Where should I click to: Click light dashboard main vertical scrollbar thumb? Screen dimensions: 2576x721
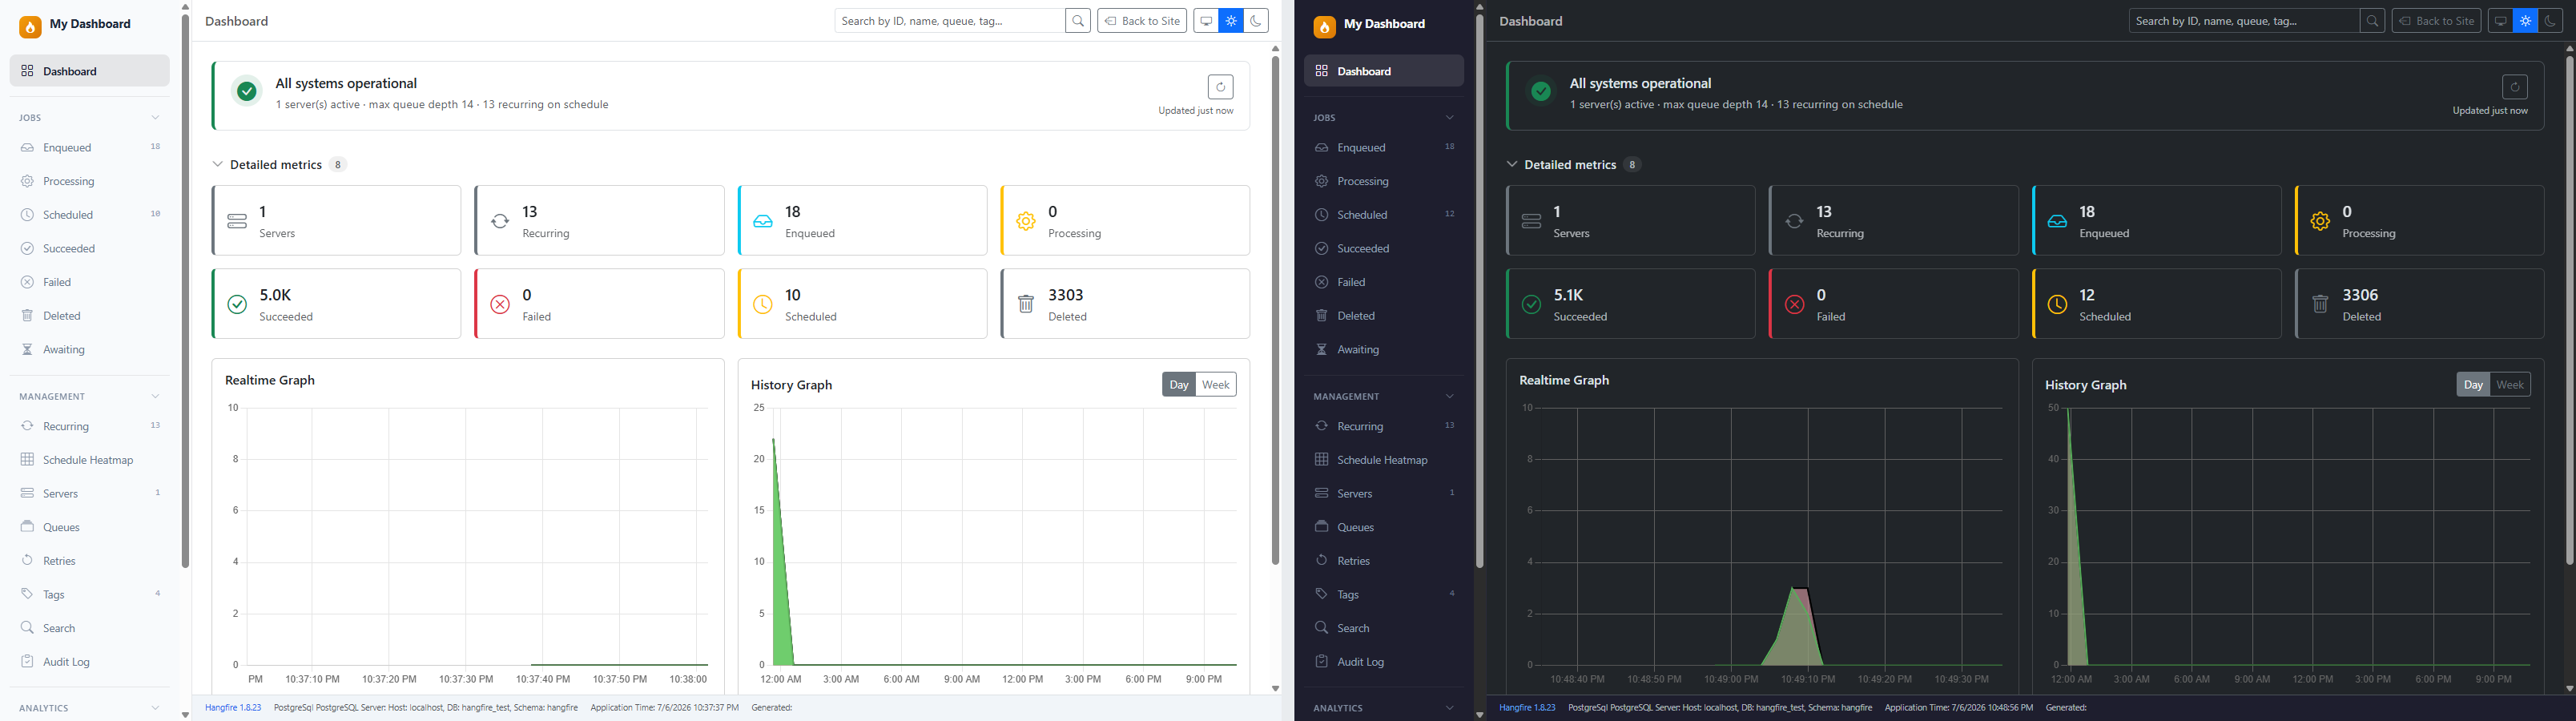tap(1275, 310)
